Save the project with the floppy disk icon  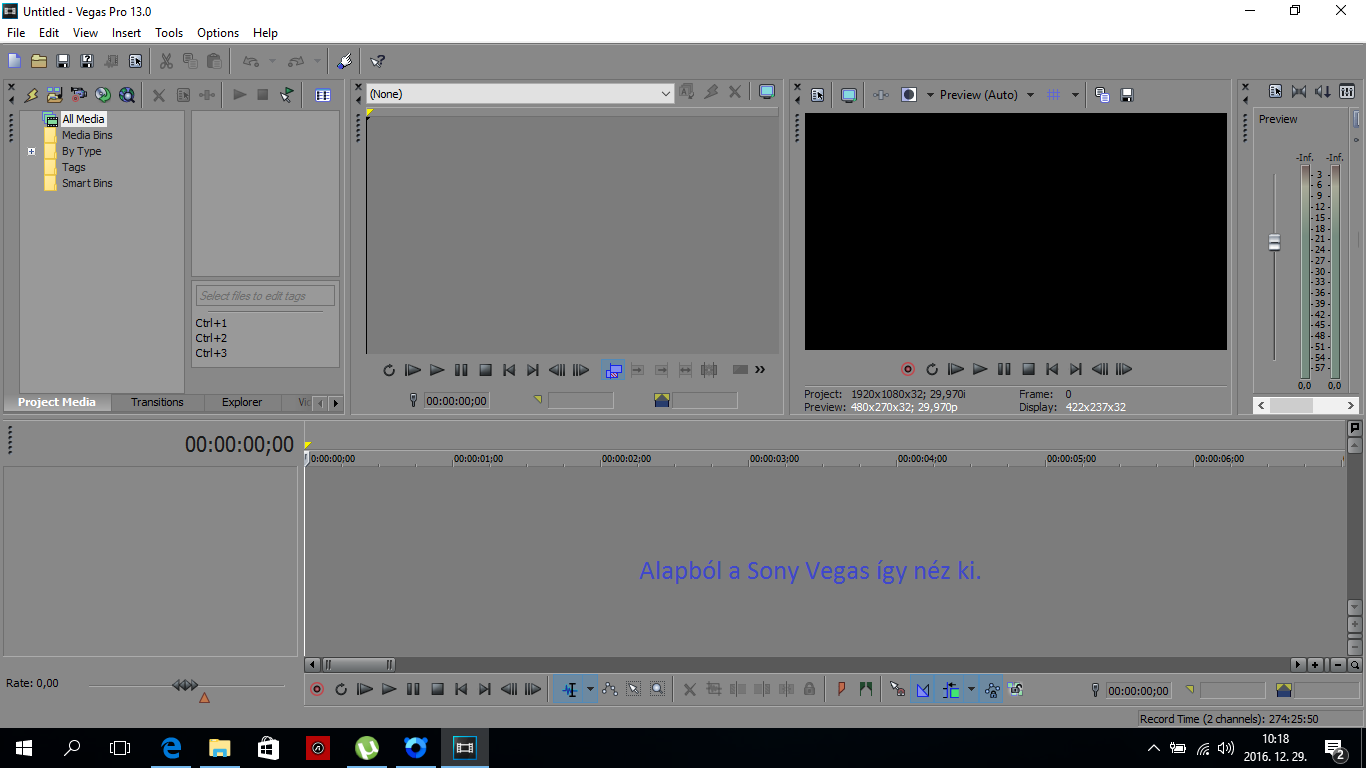coord(63,61)
